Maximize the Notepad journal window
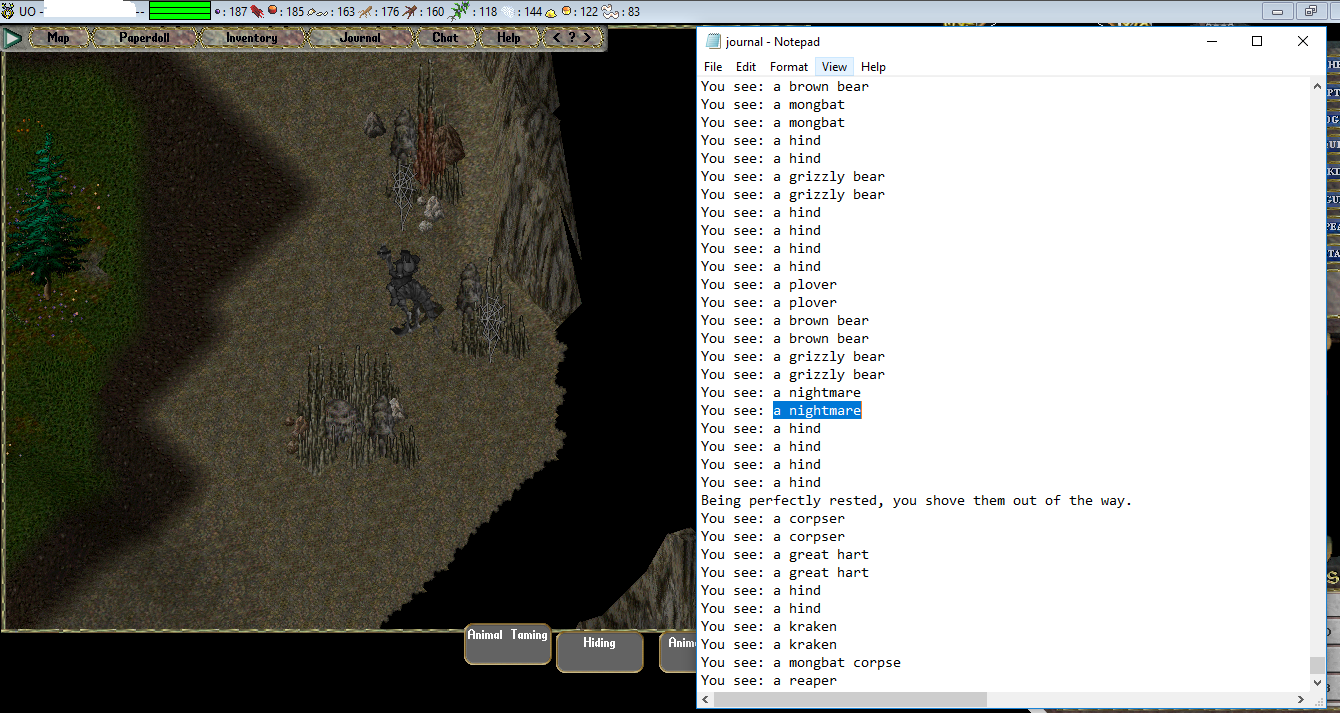1340x713 pixels. (x=1257, y=41)
